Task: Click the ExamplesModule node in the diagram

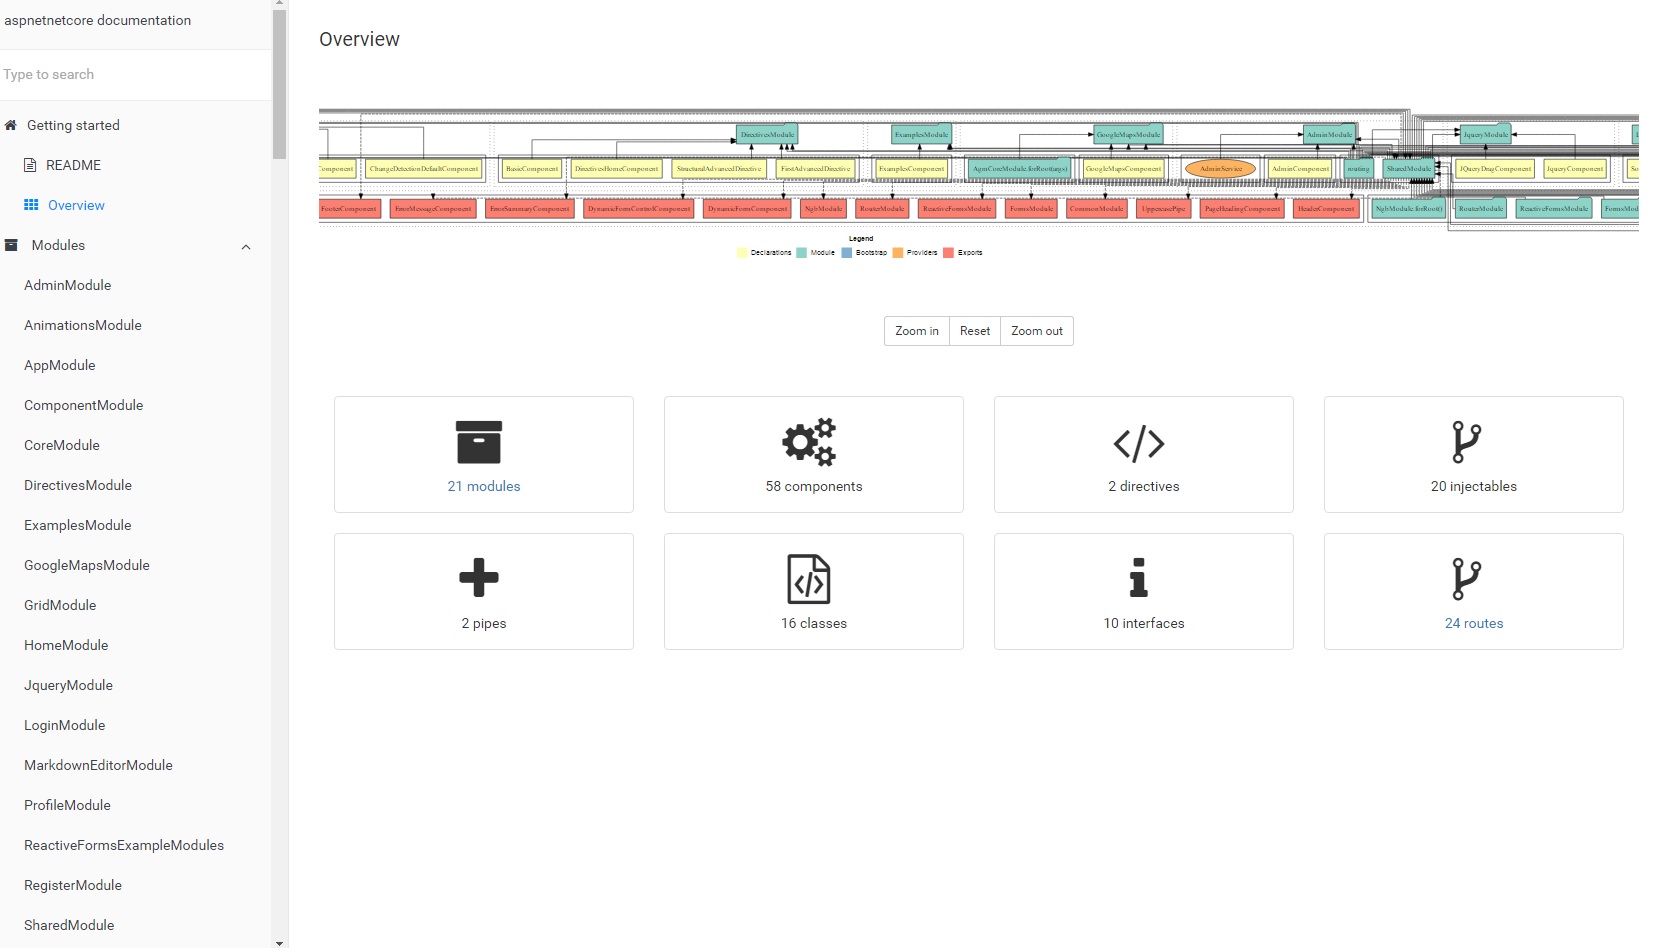Action: tap(922, 134)
